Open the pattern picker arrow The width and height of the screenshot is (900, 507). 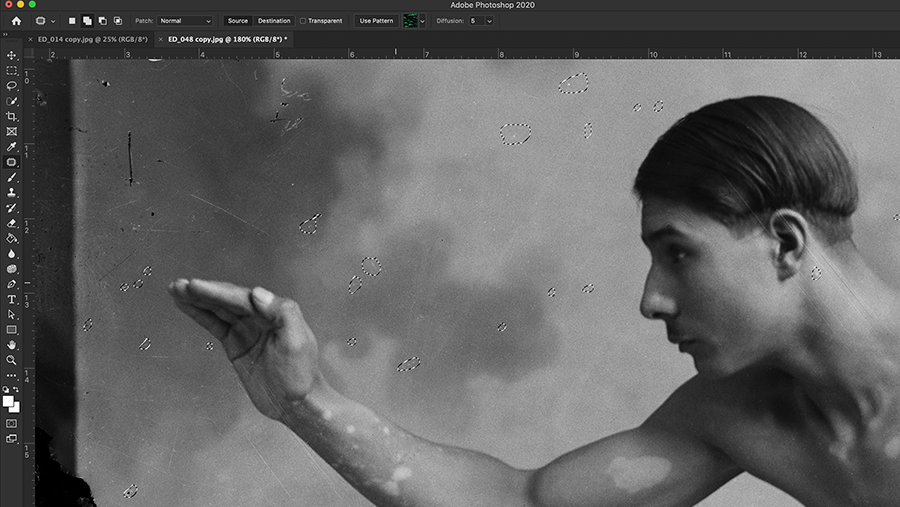[x=422, y=21]
